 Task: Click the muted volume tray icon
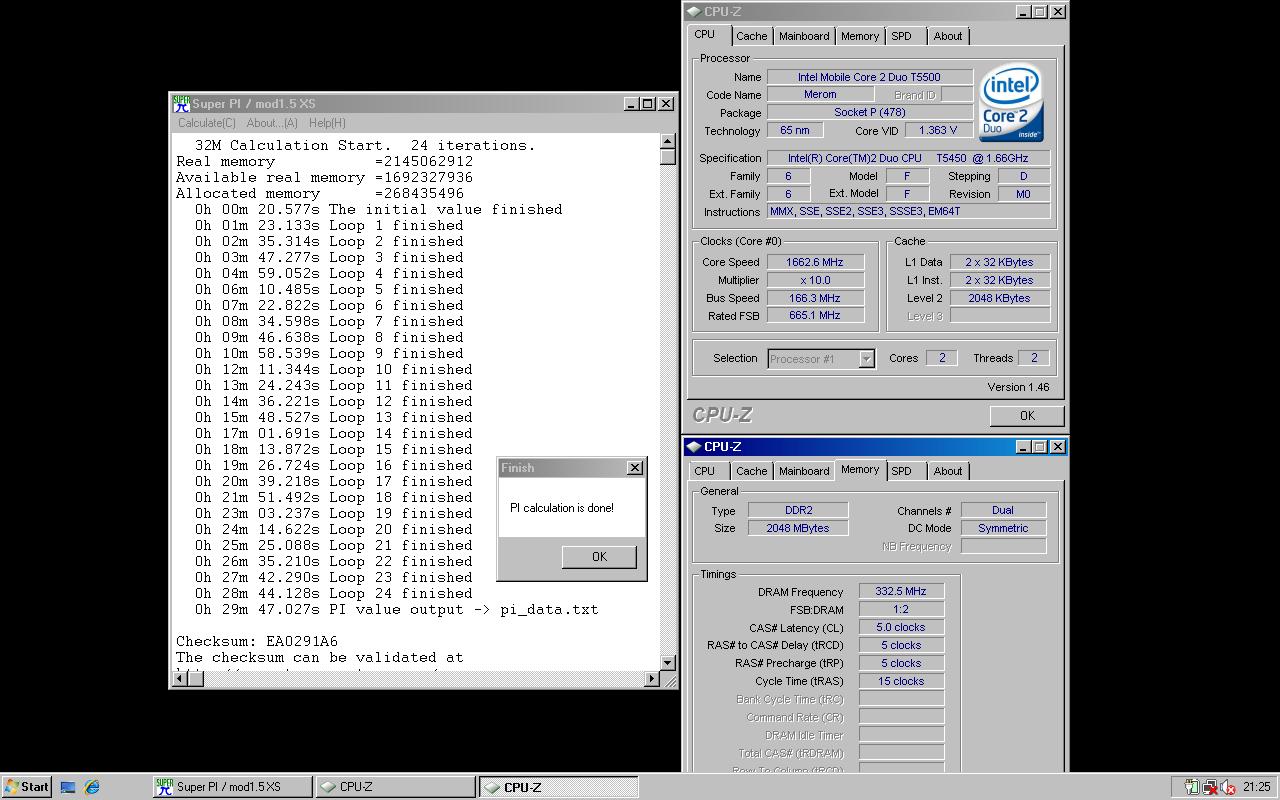[x=1227, y=787]
